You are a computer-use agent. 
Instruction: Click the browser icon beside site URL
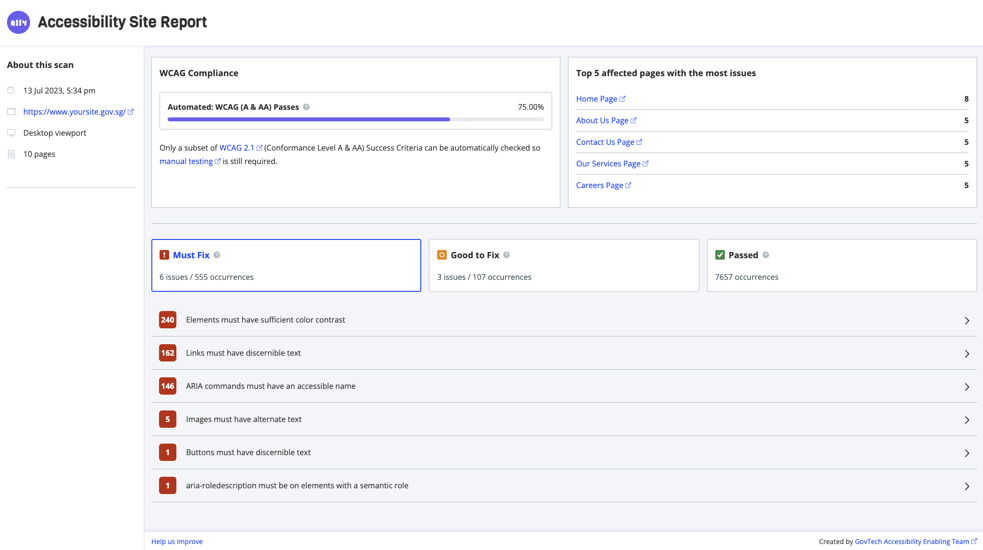coord(11,112)
